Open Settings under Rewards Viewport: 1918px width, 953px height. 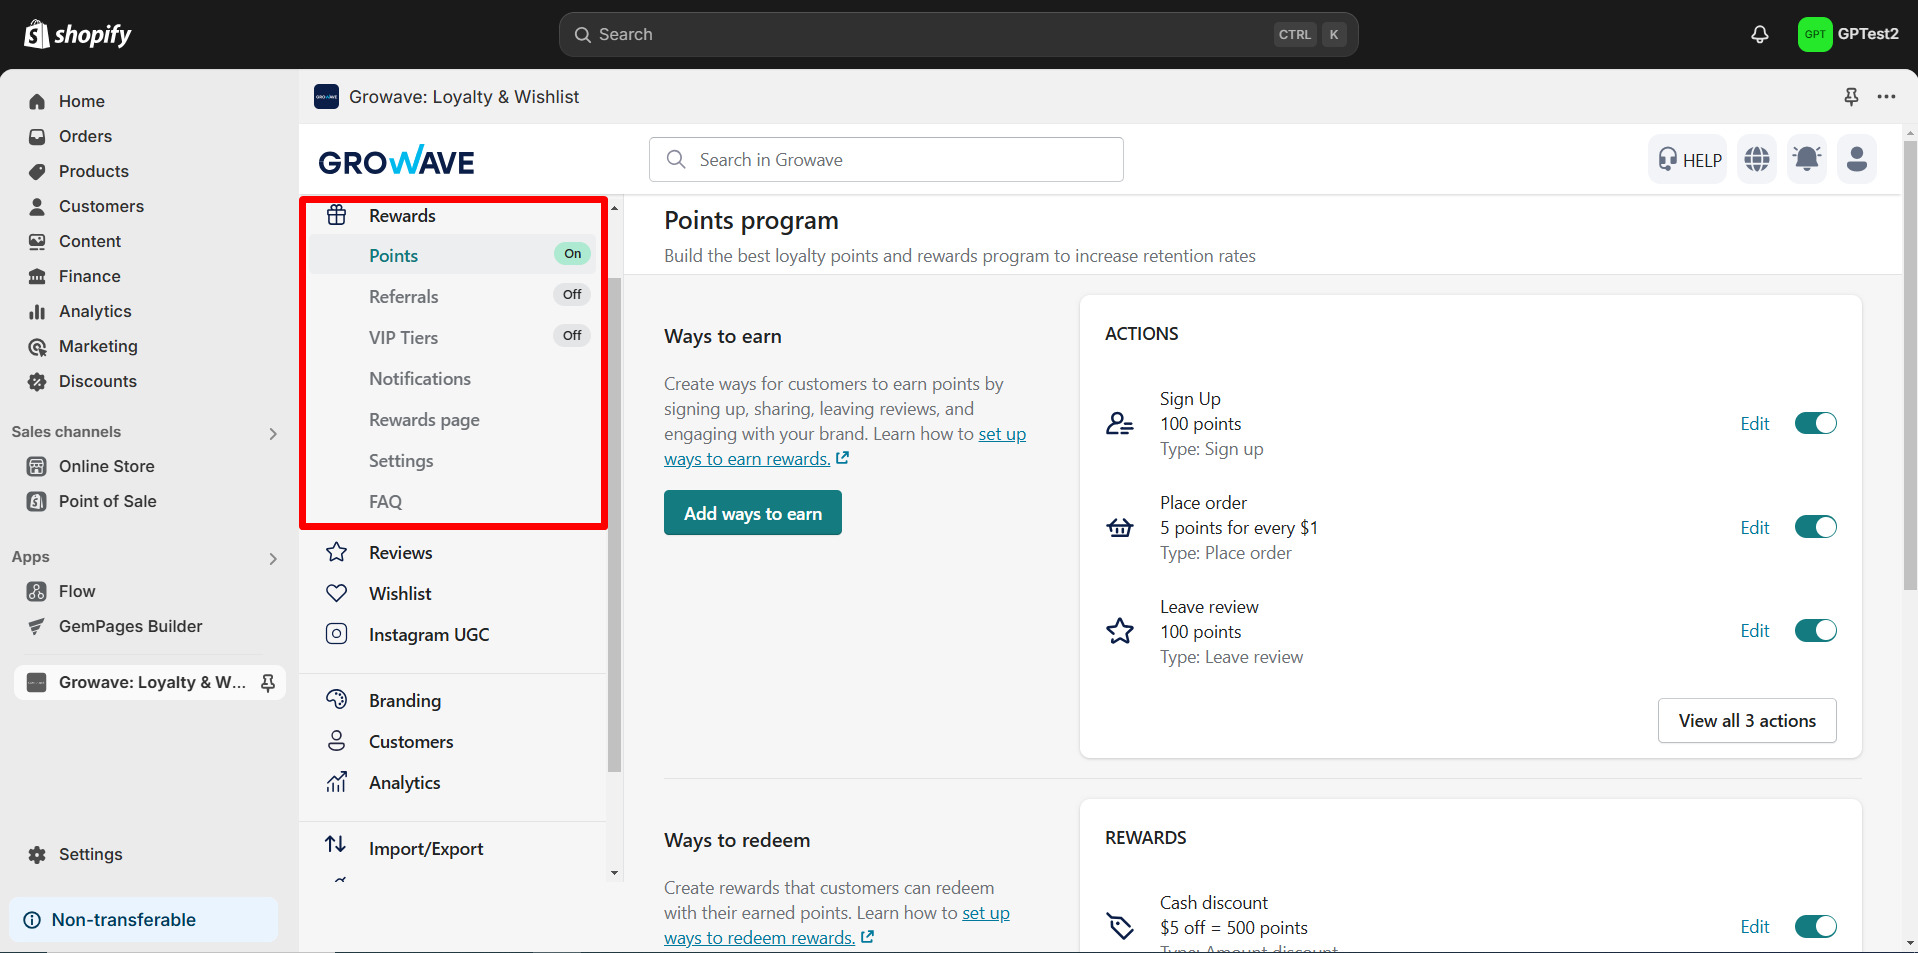pyautogui.click(x=401, y=461)
